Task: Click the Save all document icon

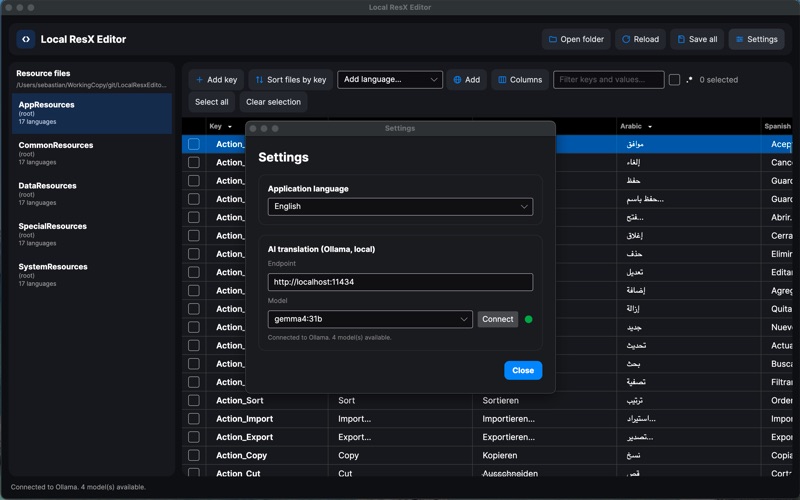Action: [x=681, y=39]
